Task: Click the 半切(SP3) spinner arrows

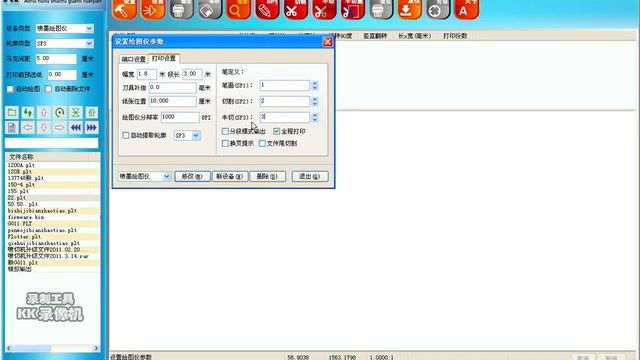Action: click(314, 117)
